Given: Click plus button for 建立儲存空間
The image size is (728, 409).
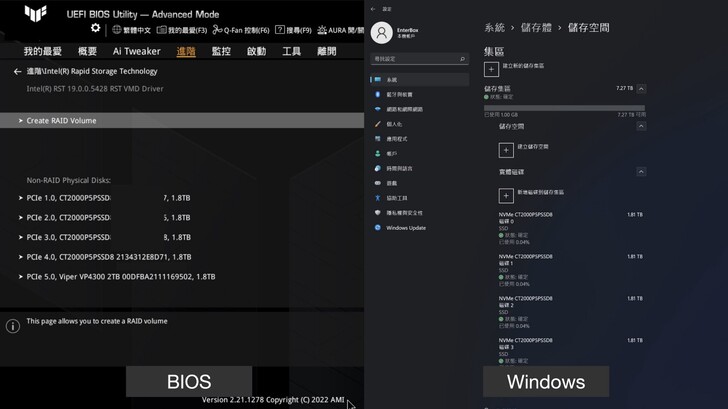Looking at the screenshot, I should (x=506, y=150).
